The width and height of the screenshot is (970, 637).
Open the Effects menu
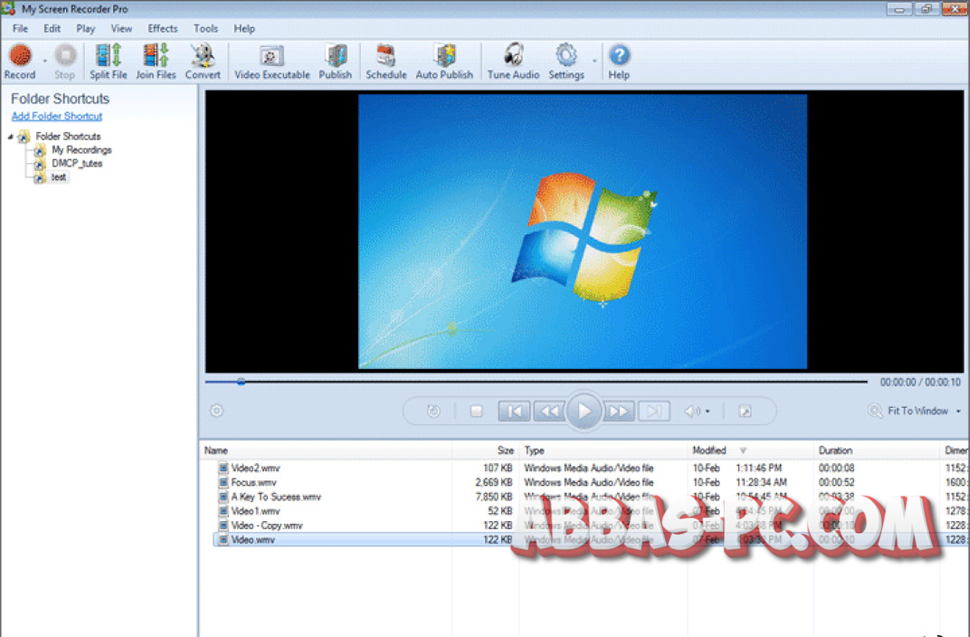(162, 28)
